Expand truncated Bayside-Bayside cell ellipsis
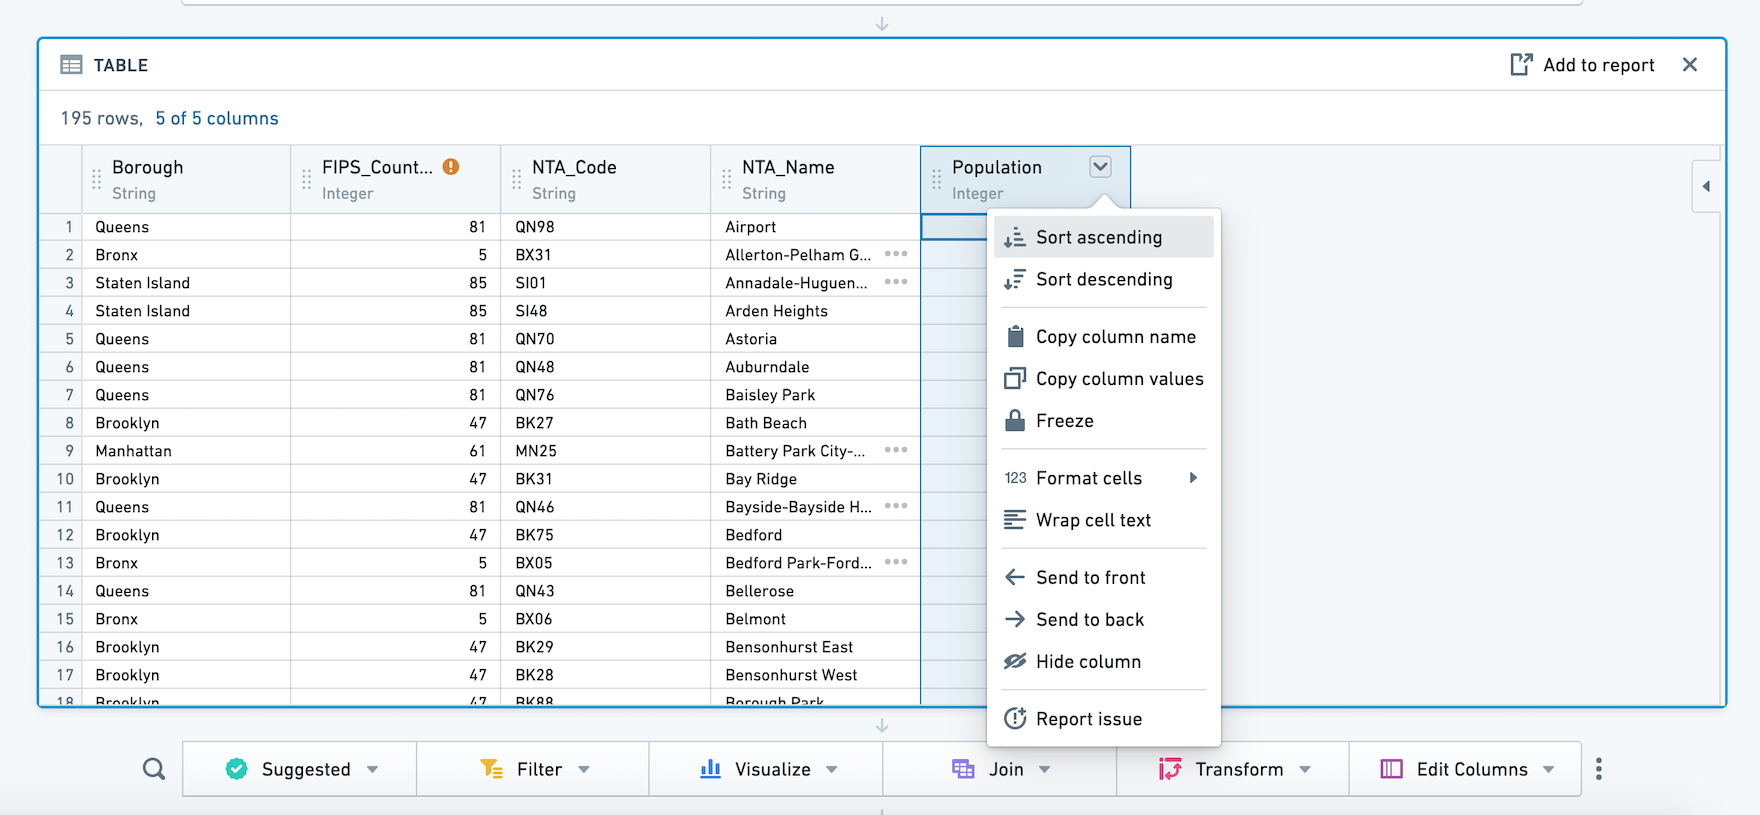 point(896,506)
